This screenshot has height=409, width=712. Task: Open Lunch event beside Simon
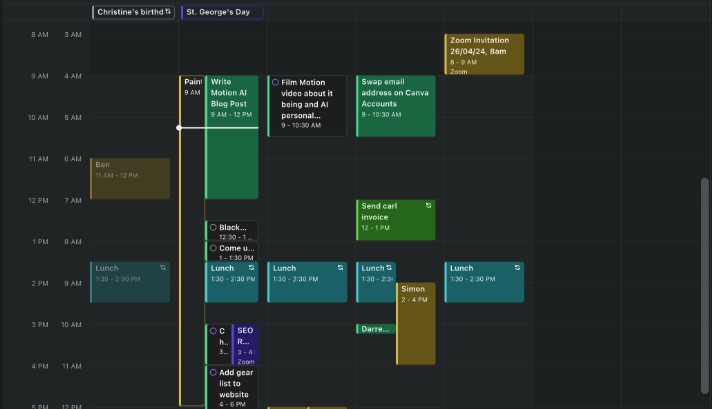point(376,282)
